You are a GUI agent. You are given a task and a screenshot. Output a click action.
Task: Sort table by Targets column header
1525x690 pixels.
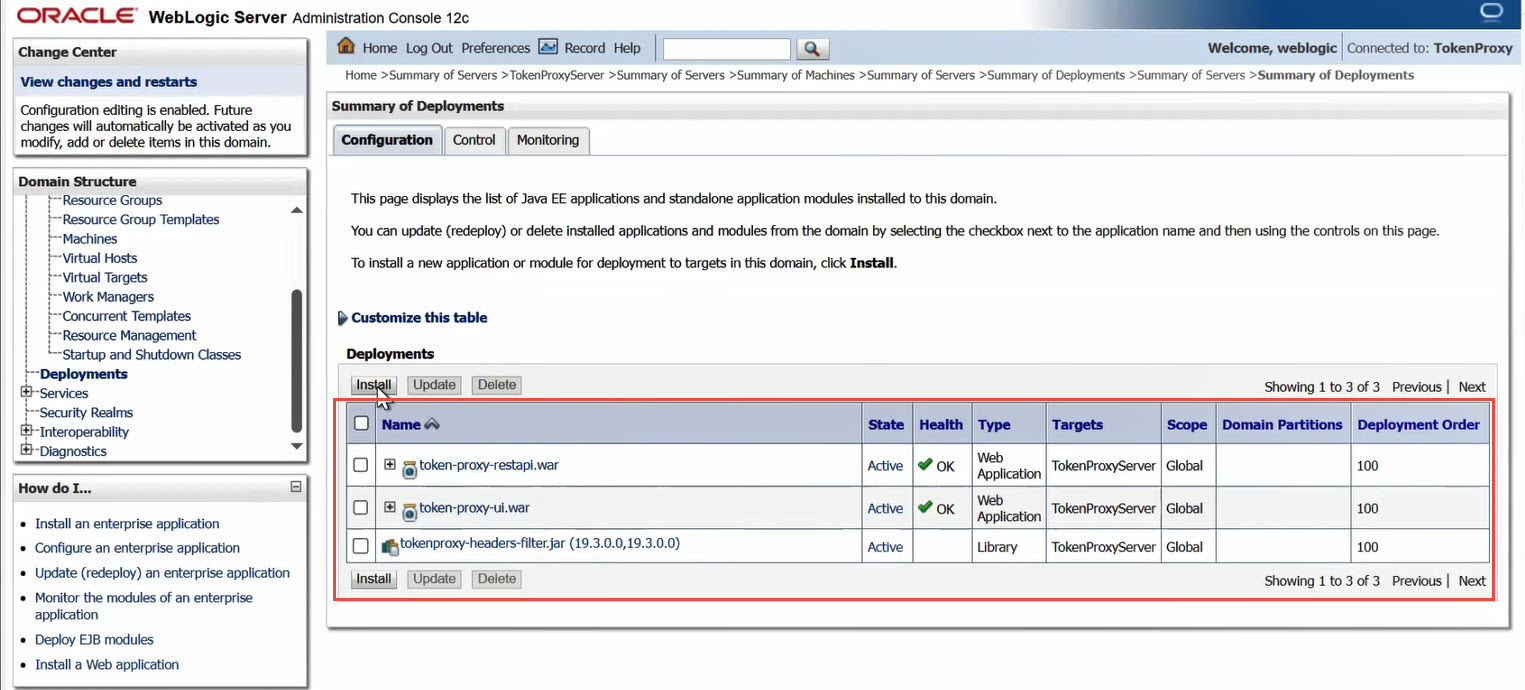(1077, 425)
